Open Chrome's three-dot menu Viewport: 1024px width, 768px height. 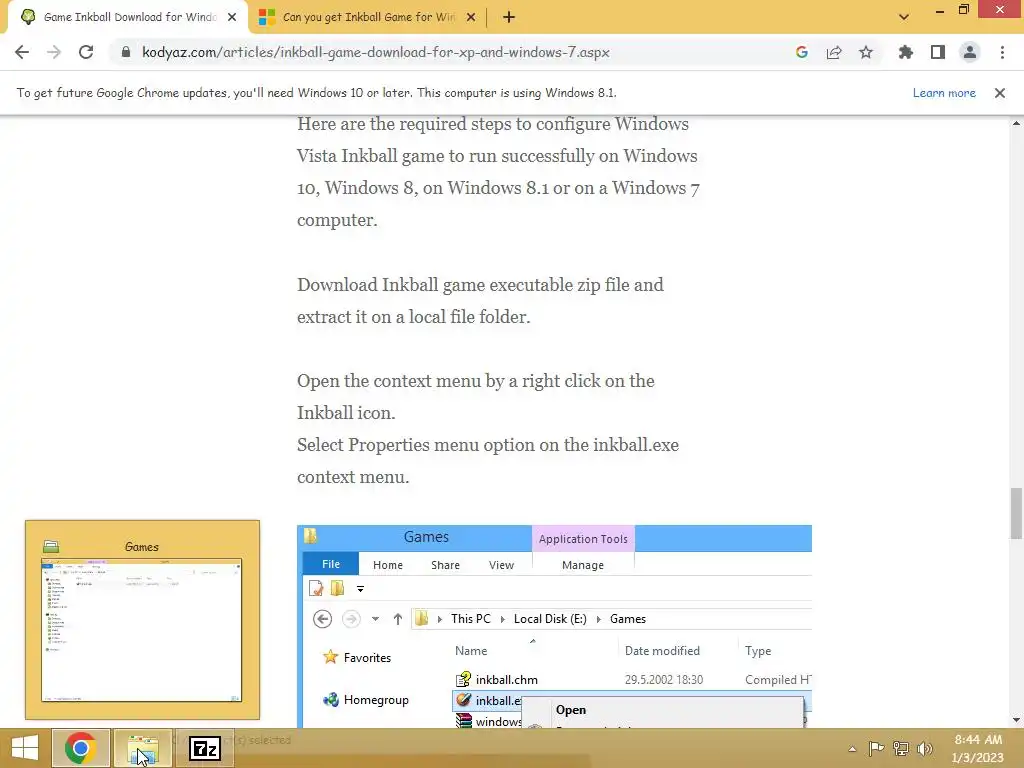(x=1002, y=52)
